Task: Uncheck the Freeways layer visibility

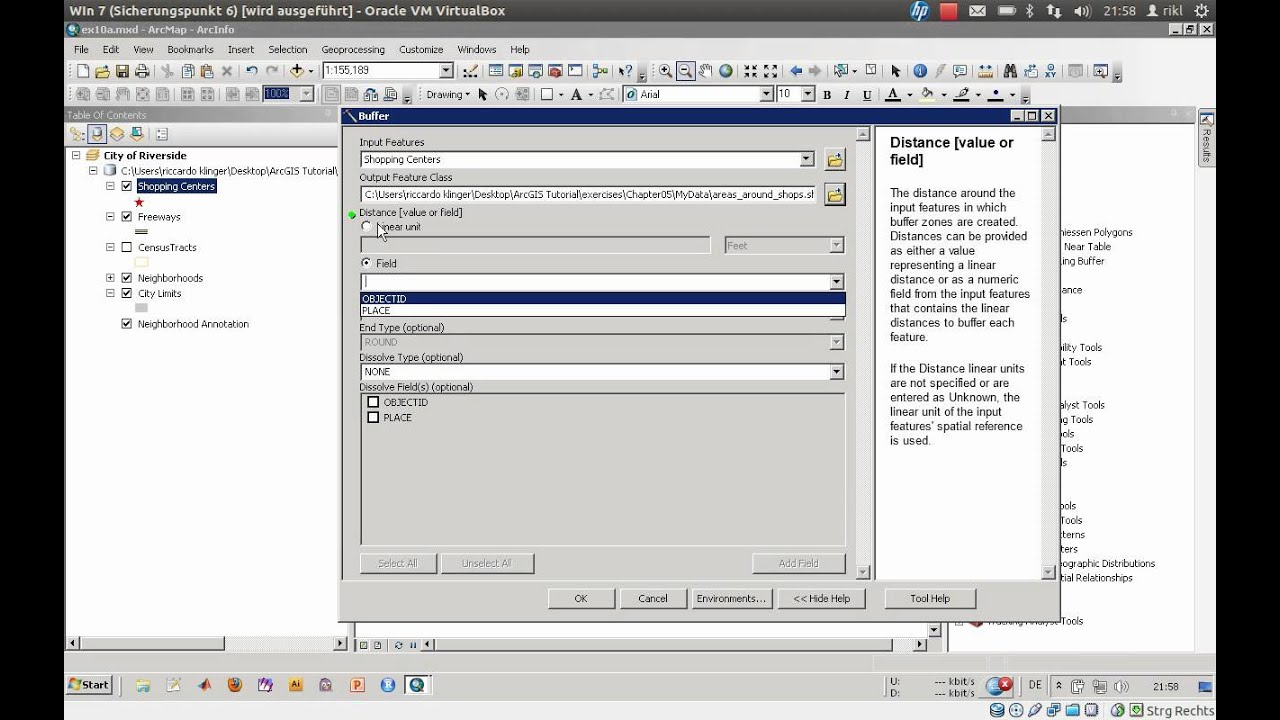Action: pyautogui.click(x=127, y=217)
